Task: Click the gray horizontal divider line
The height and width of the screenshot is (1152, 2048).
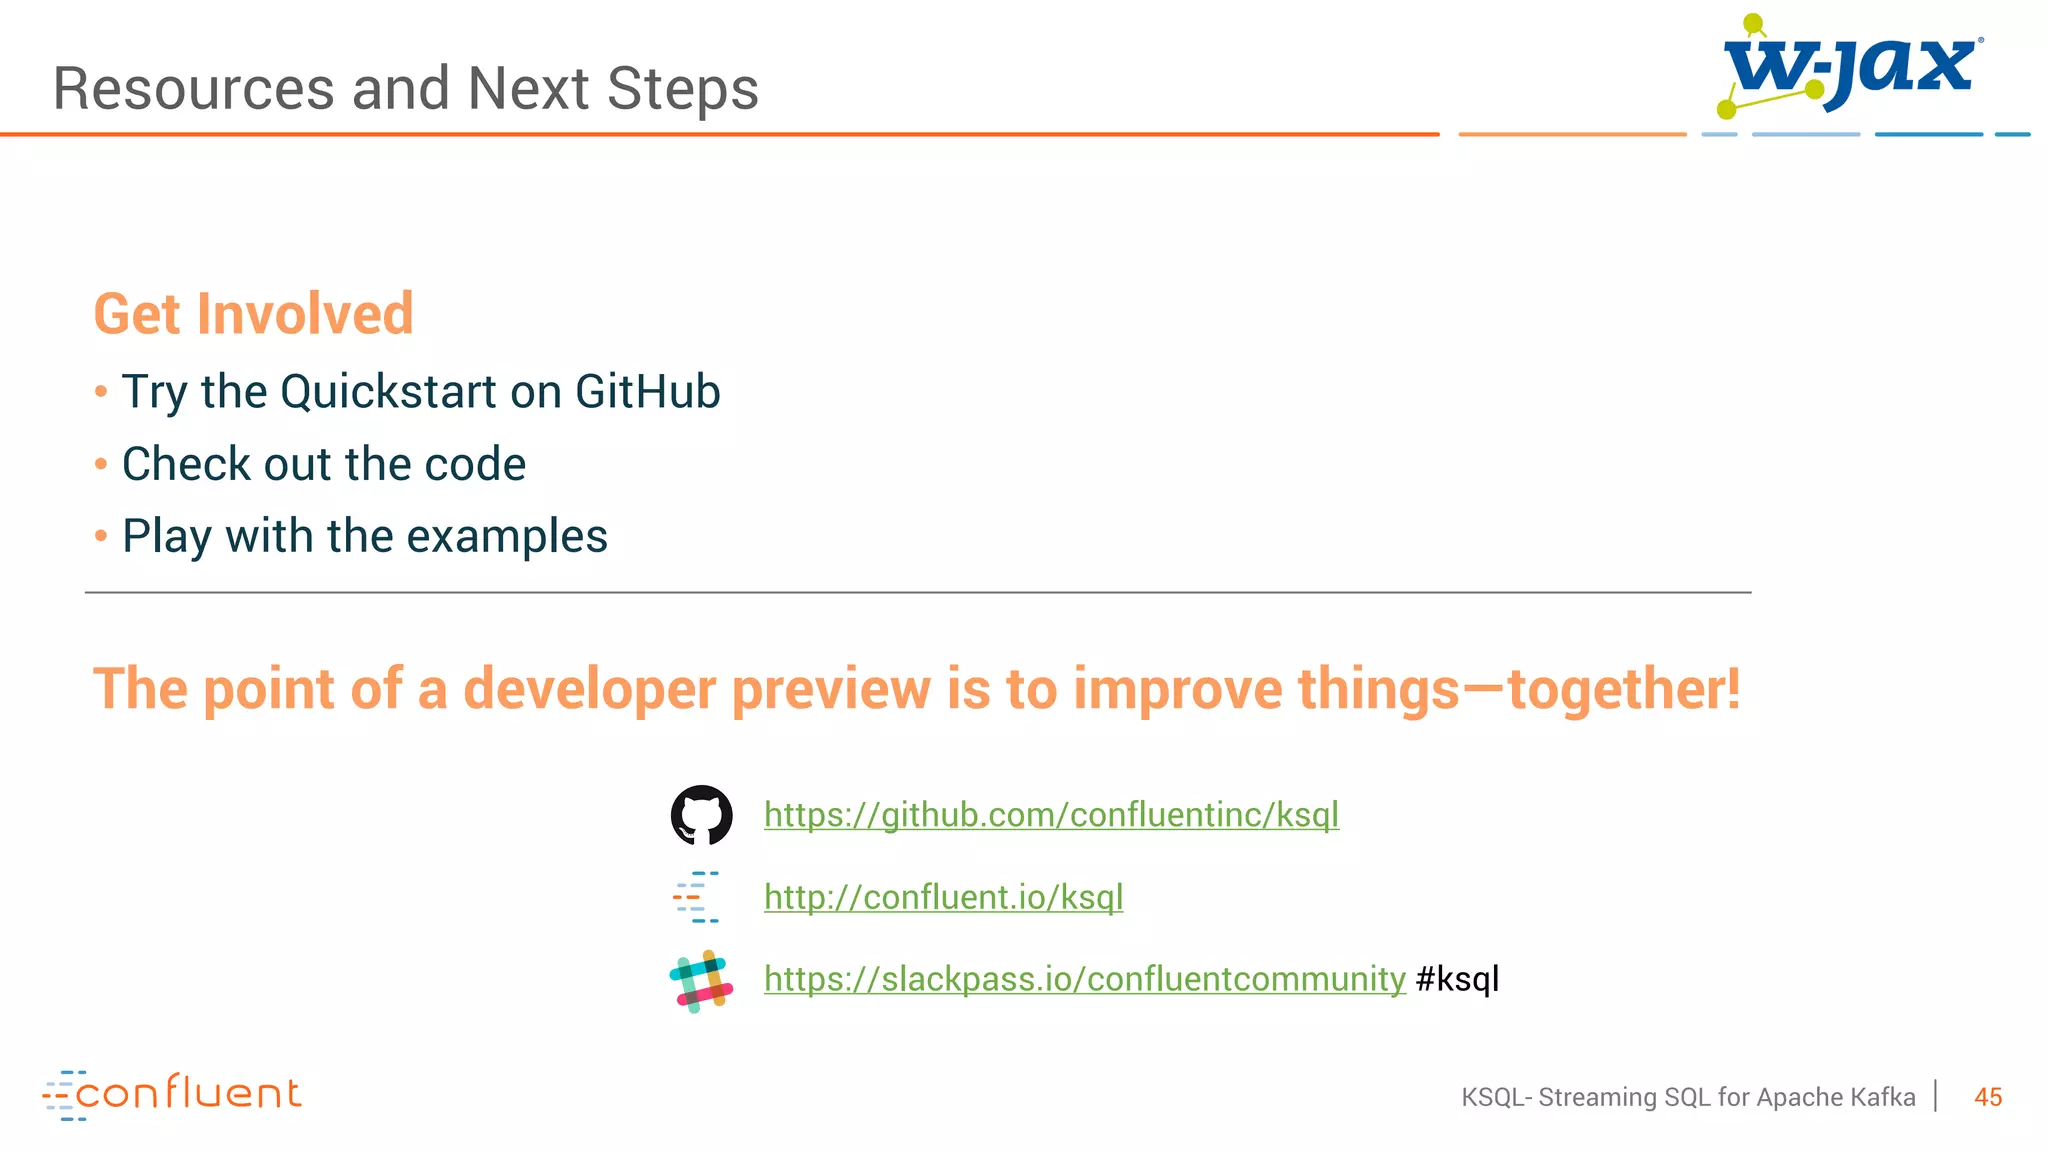Action: [918, 592]
